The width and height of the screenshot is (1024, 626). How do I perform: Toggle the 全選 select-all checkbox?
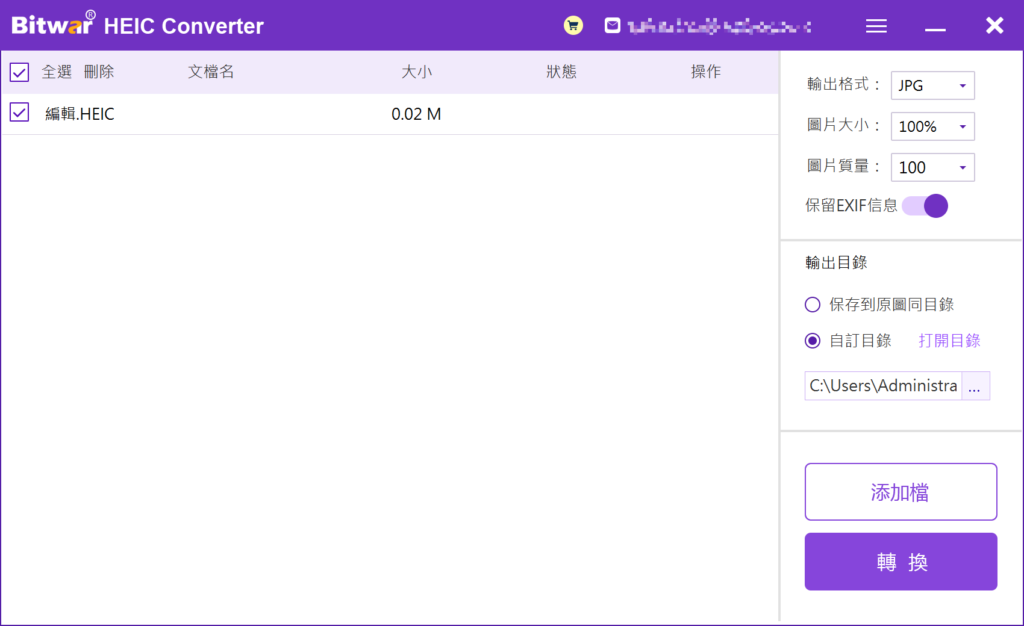(x=20, y=72)
